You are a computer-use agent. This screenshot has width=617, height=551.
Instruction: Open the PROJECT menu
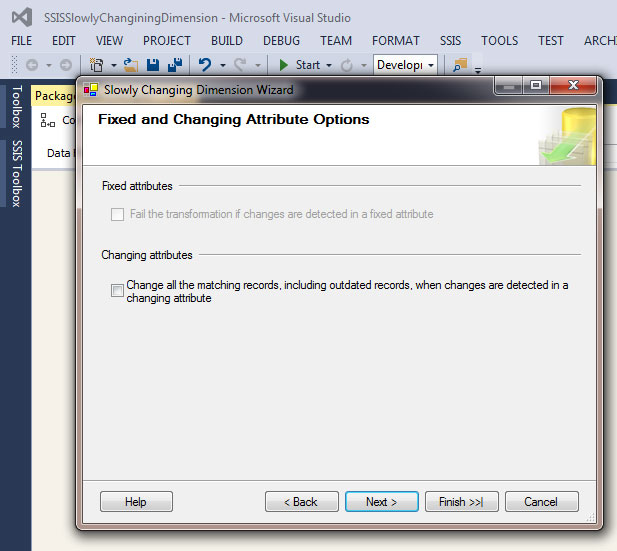click(167, 41)
